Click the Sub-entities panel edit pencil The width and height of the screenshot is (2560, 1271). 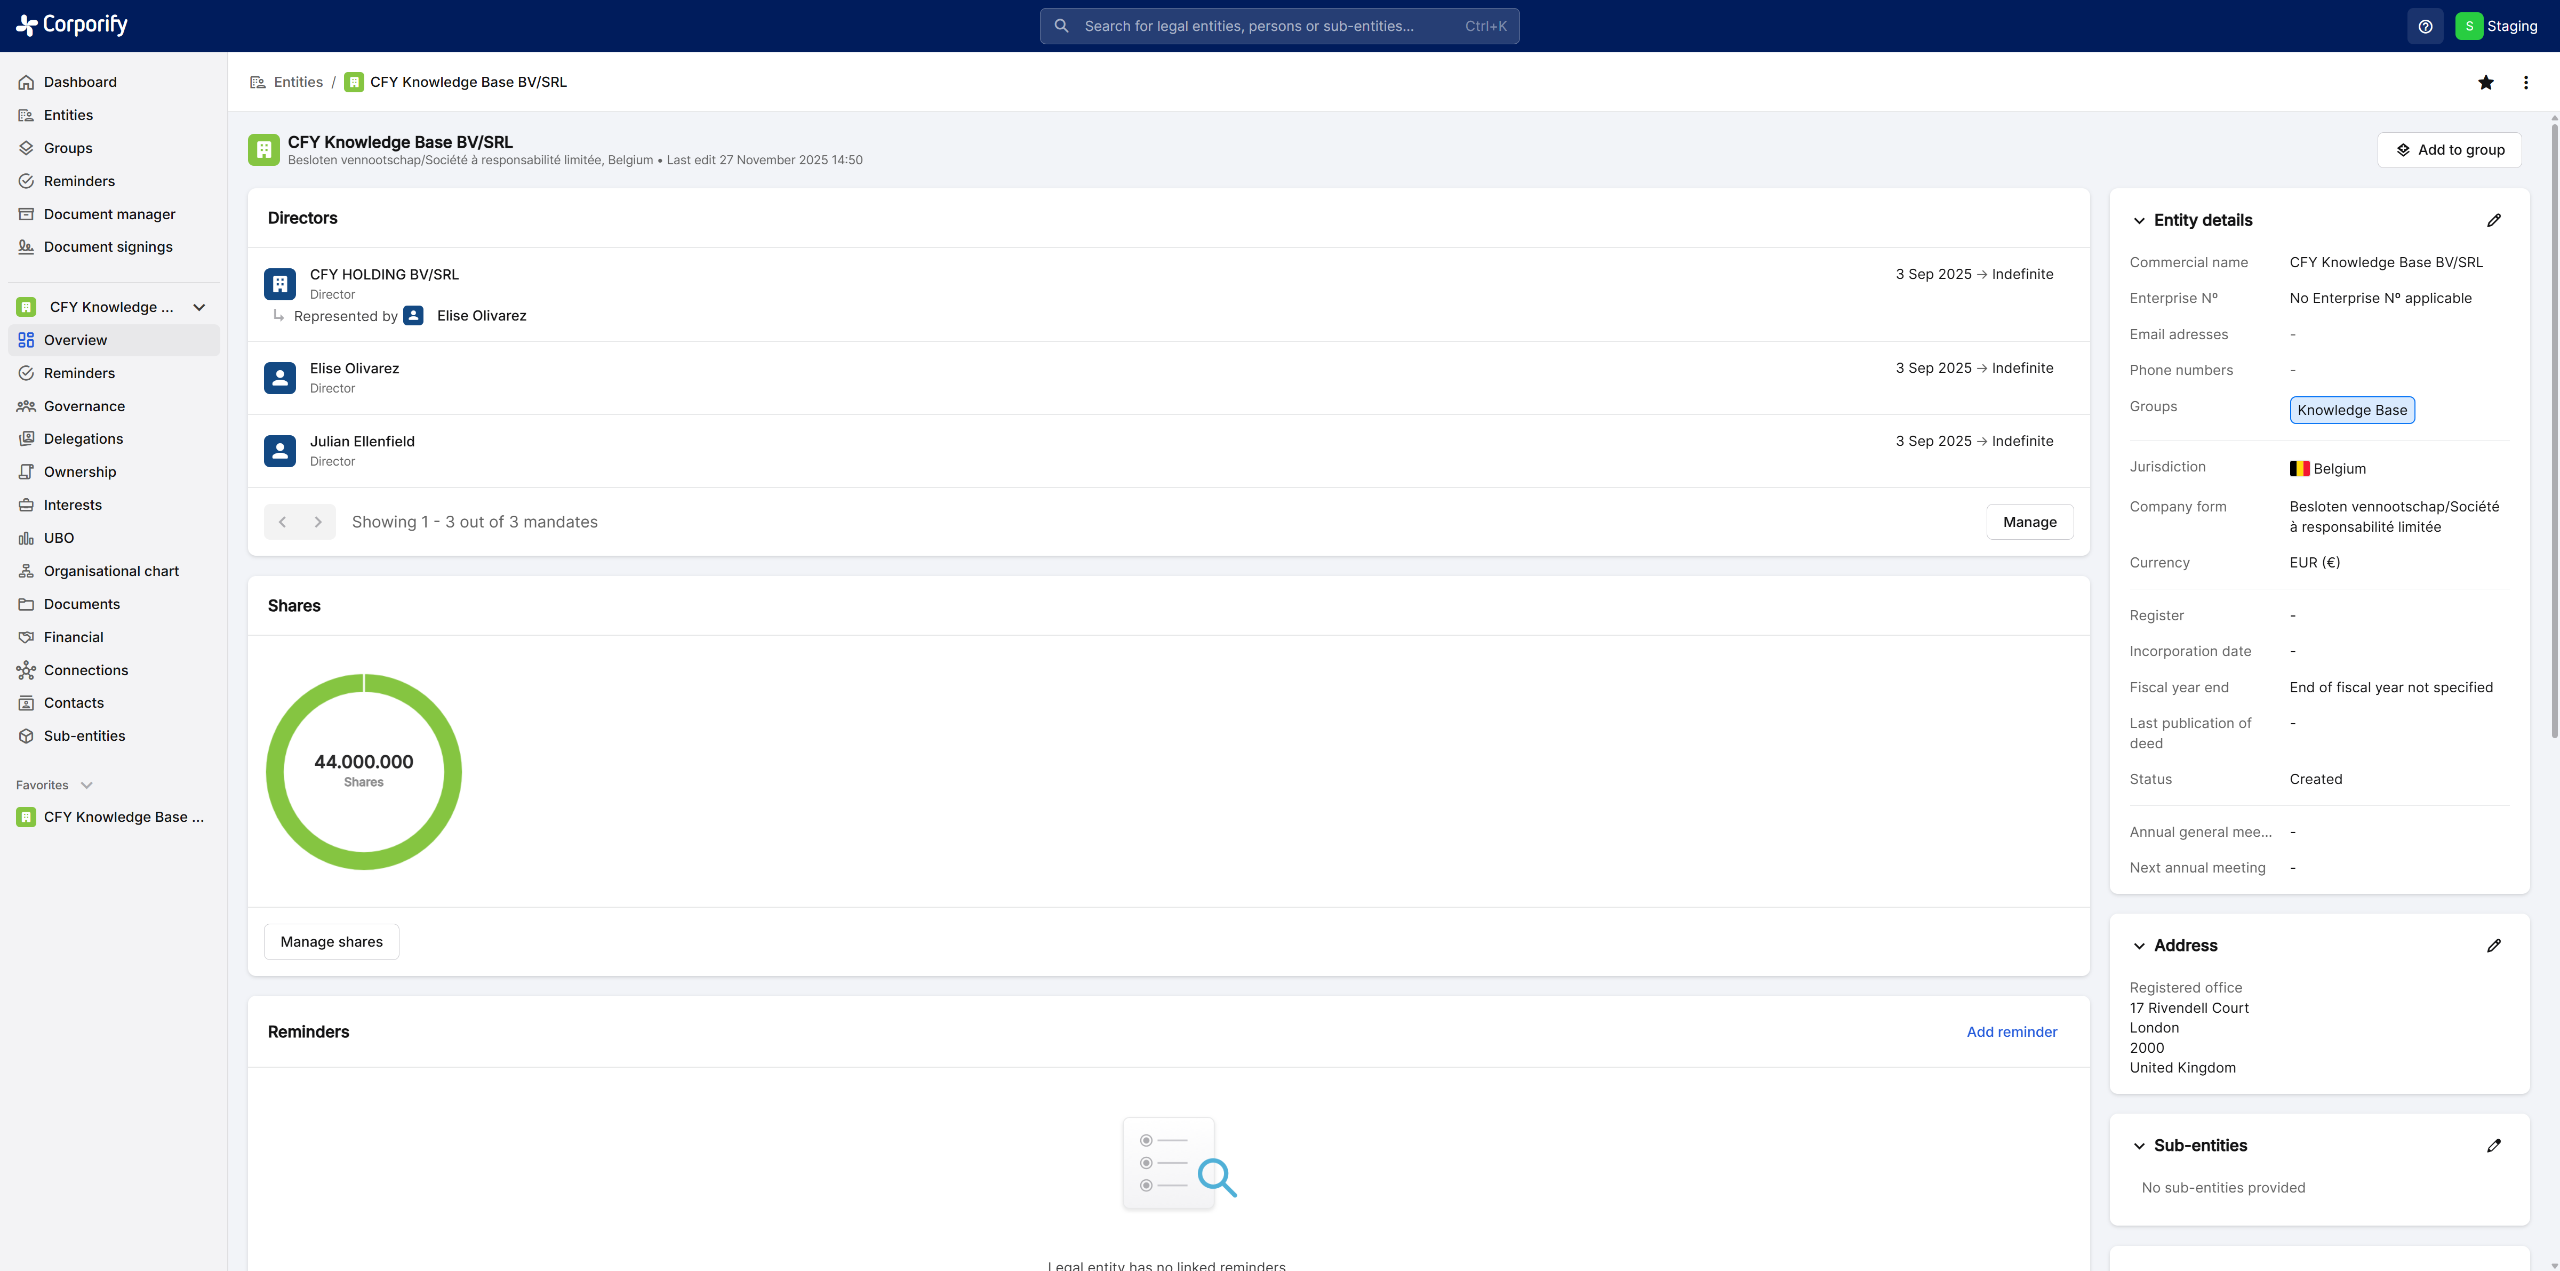(x=2493, y=1145)
